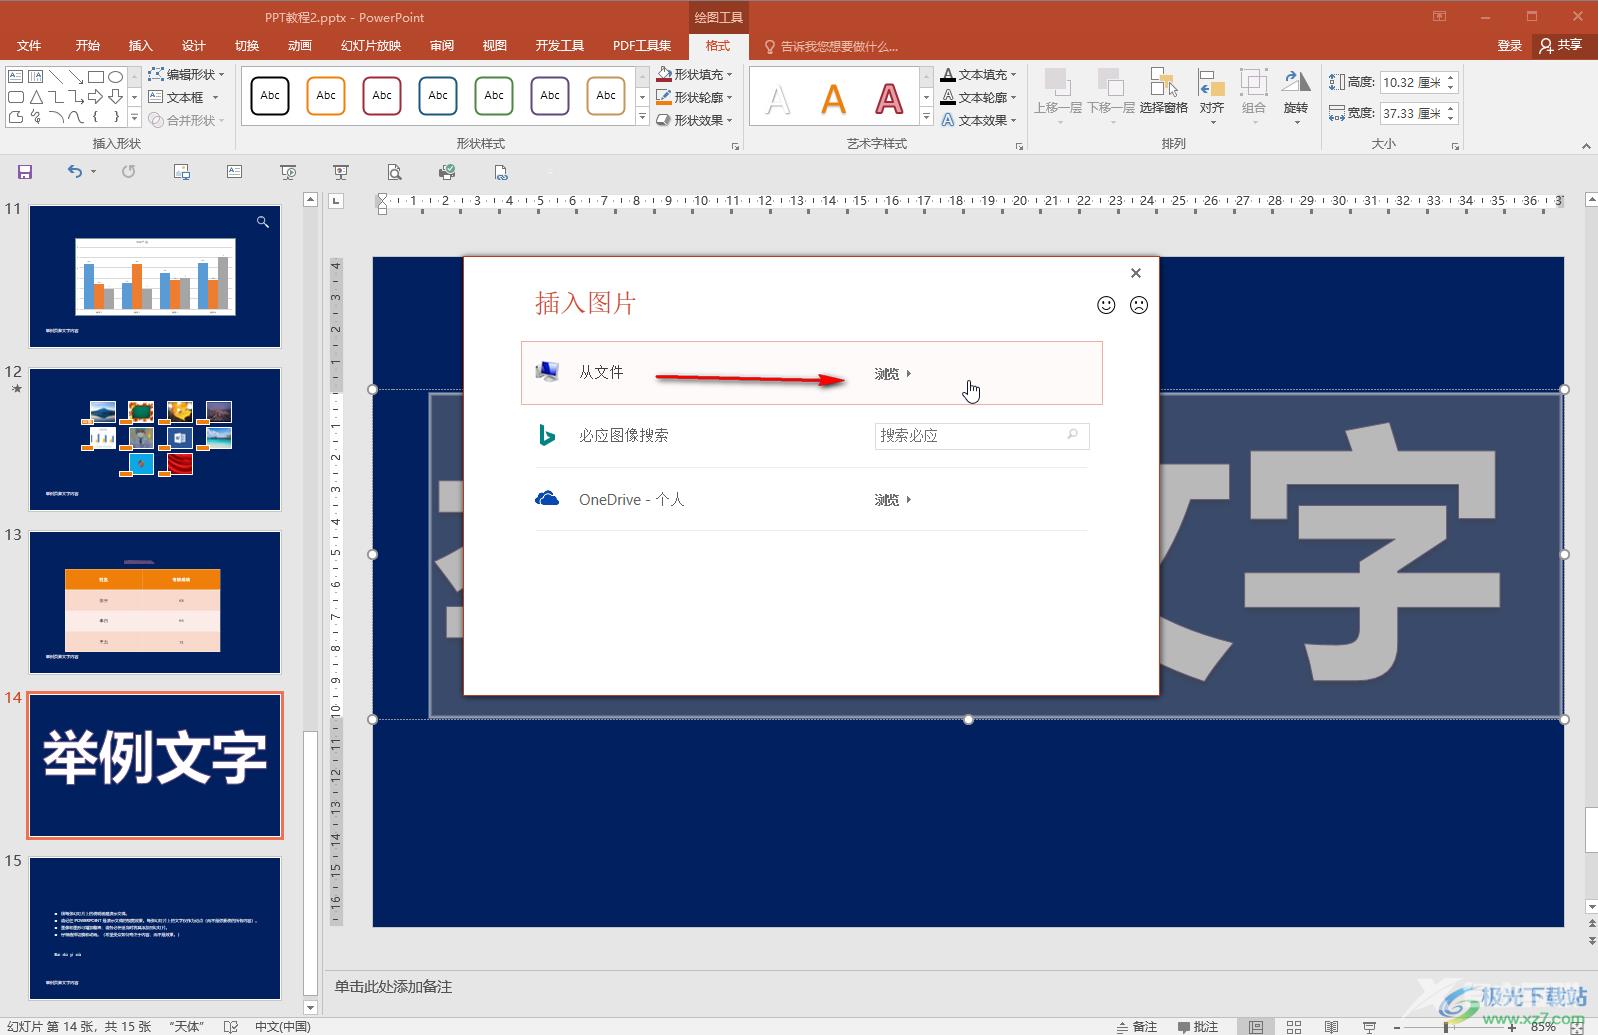Image resolution: width=1598 pixels, height=1035 pixels.
Task: Select the horizontal text box shape in gallery
Action: click(x=16, y=77)
